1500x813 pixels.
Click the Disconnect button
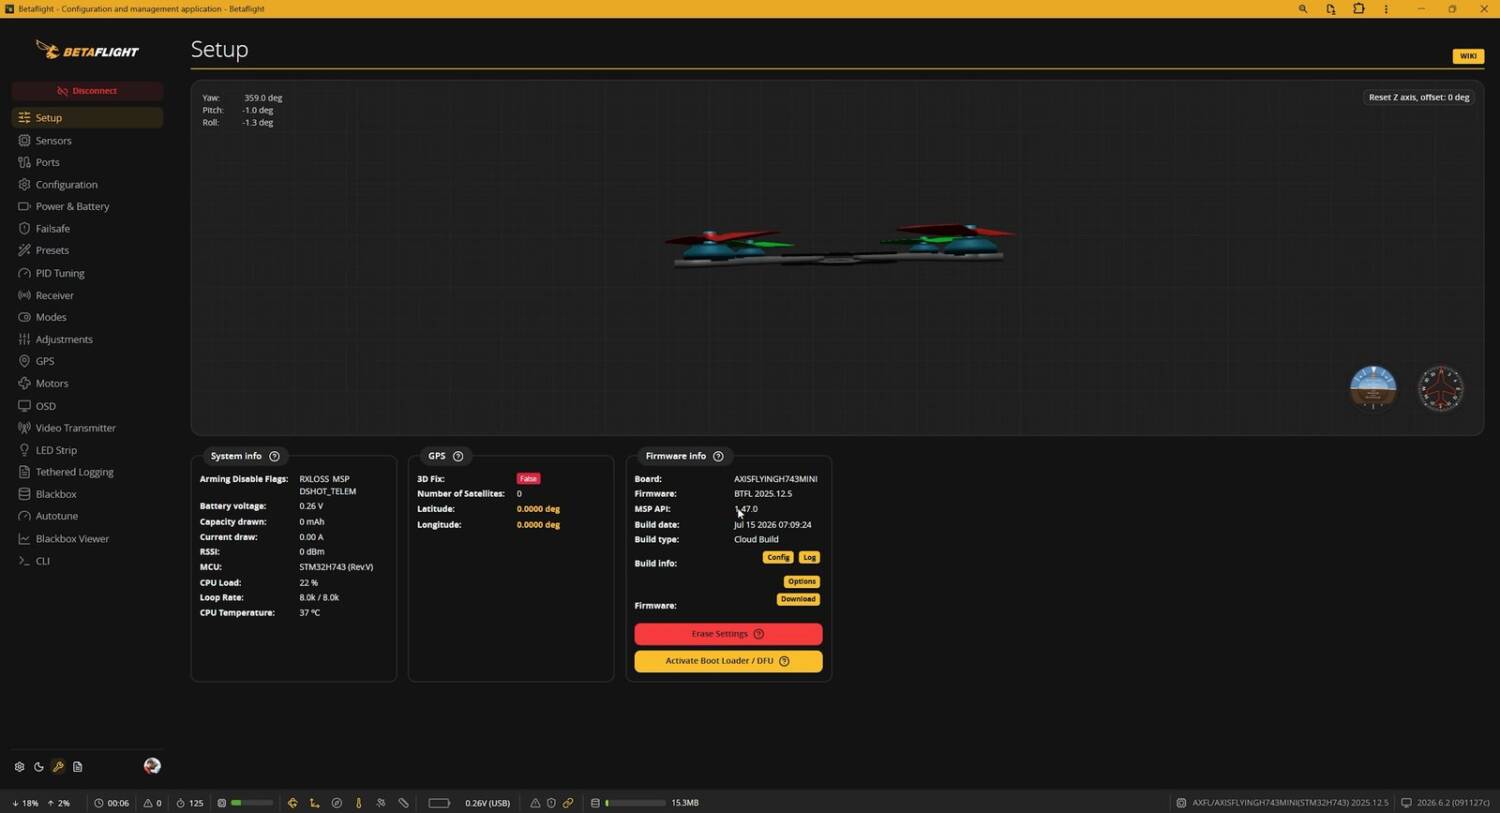coord(87,91)
